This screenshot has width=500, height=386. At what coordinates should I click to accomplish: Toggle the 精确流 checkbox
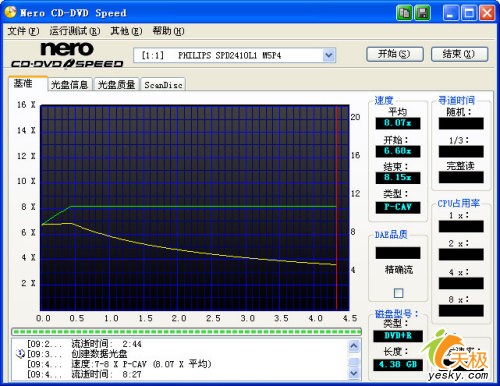[398, 293]
